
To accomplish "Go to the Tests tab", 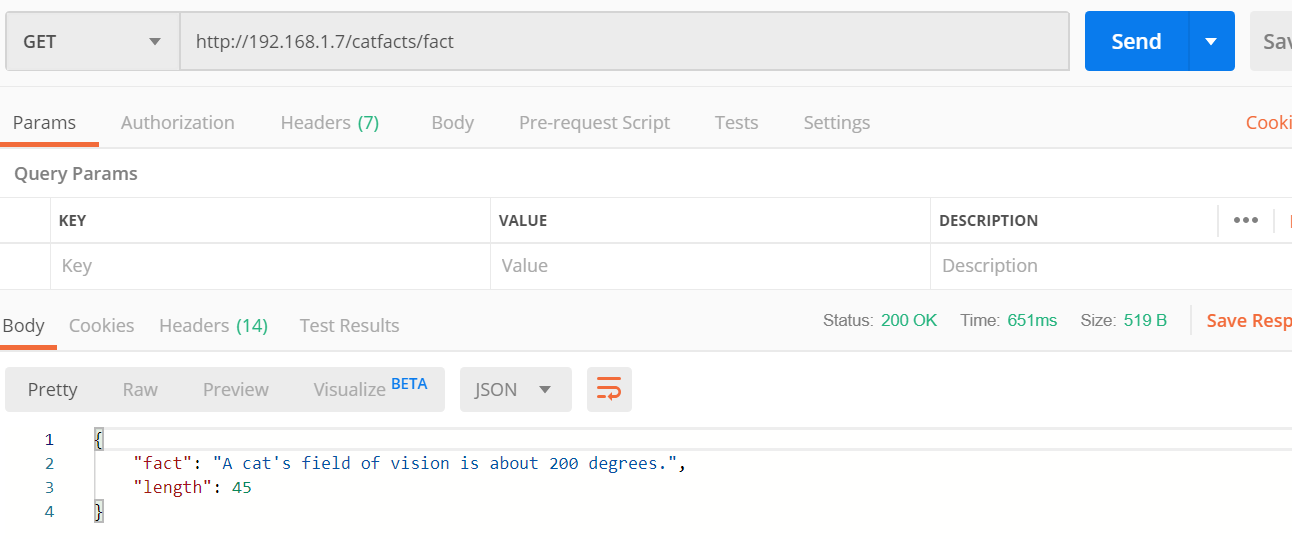I will (736, 123).
